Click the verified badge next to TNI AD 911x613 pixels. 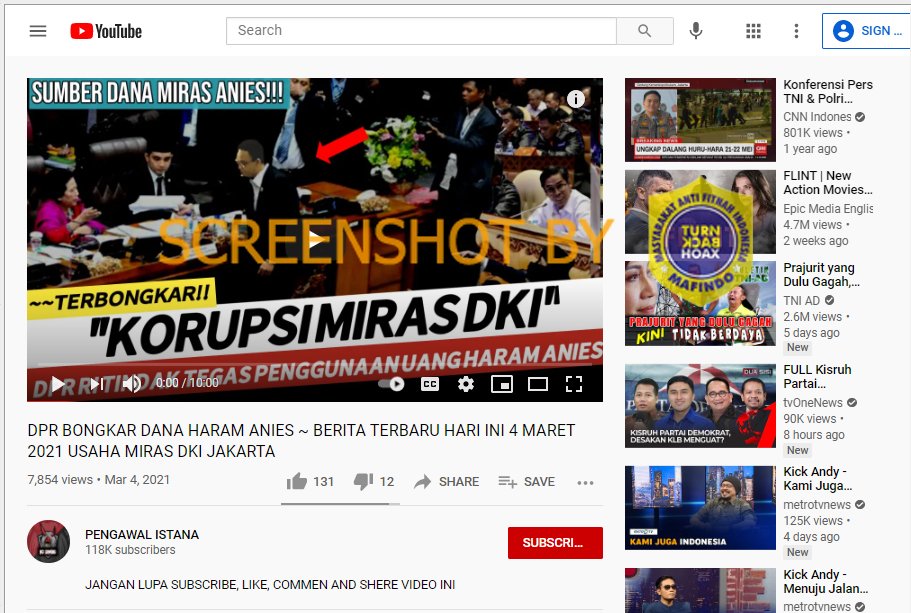(x=830, y=300)
